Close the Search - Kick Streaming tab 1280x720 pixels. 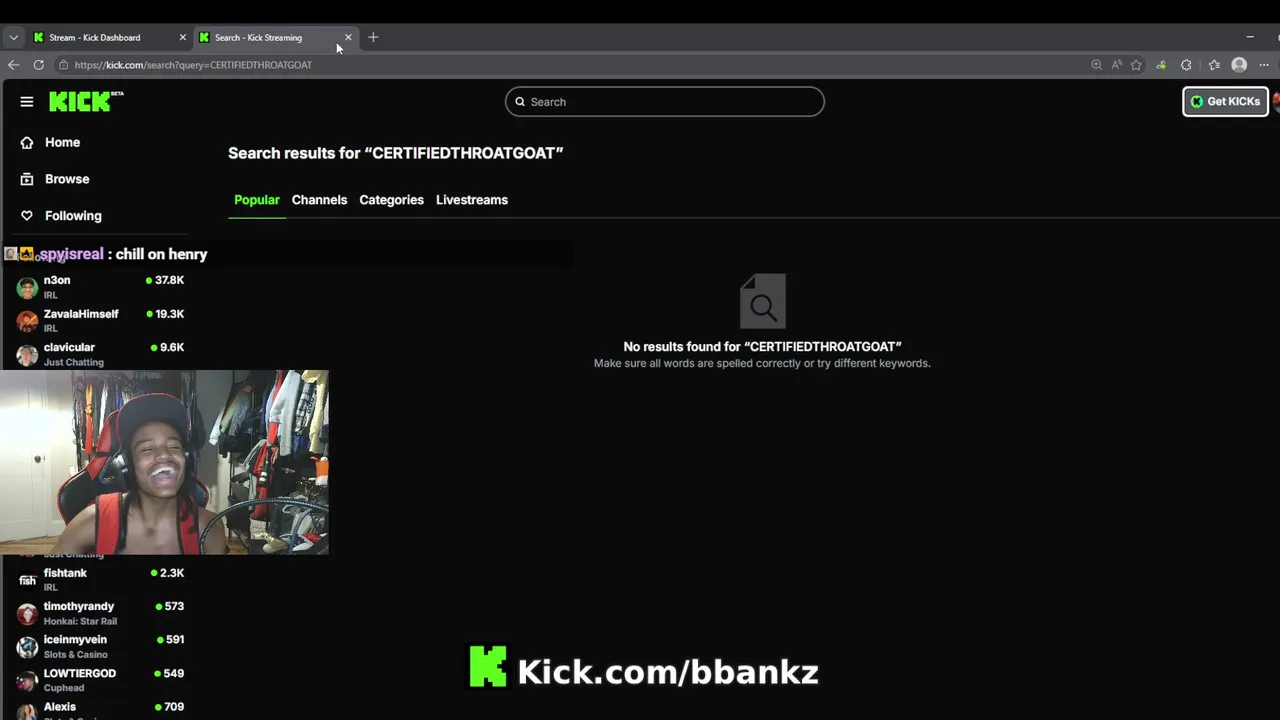pyautogui.click(x=348, y=37)
